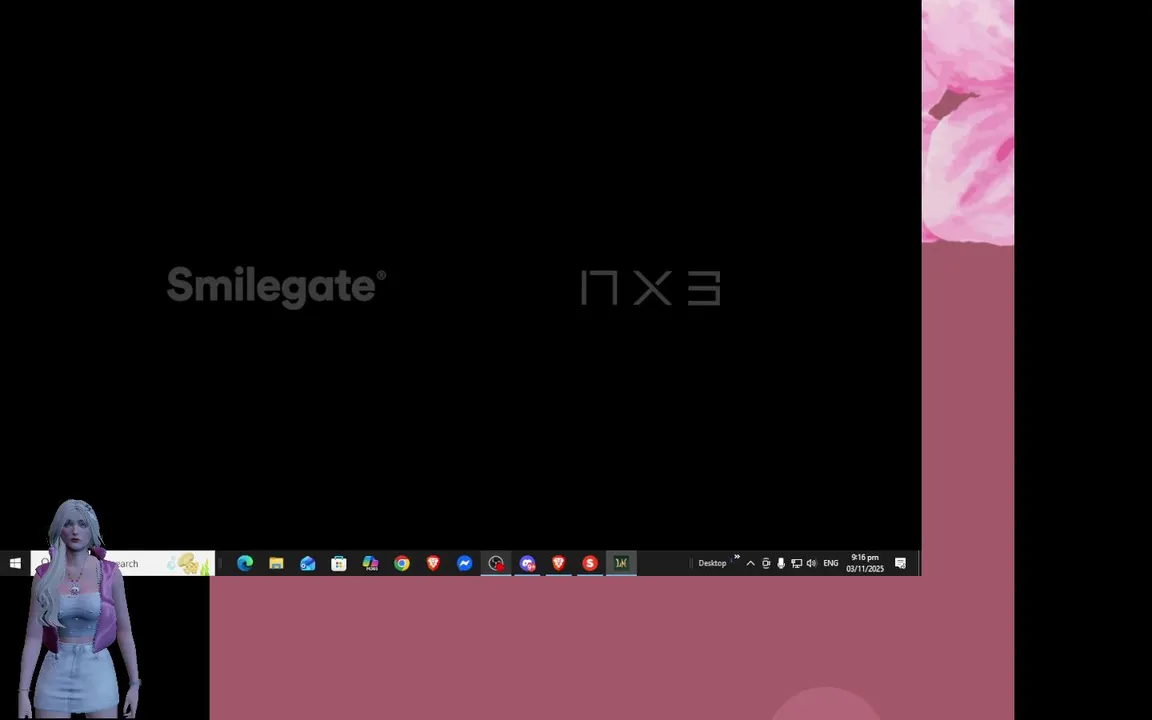Click the Smilegate logo on splash screen

[276, 287]
